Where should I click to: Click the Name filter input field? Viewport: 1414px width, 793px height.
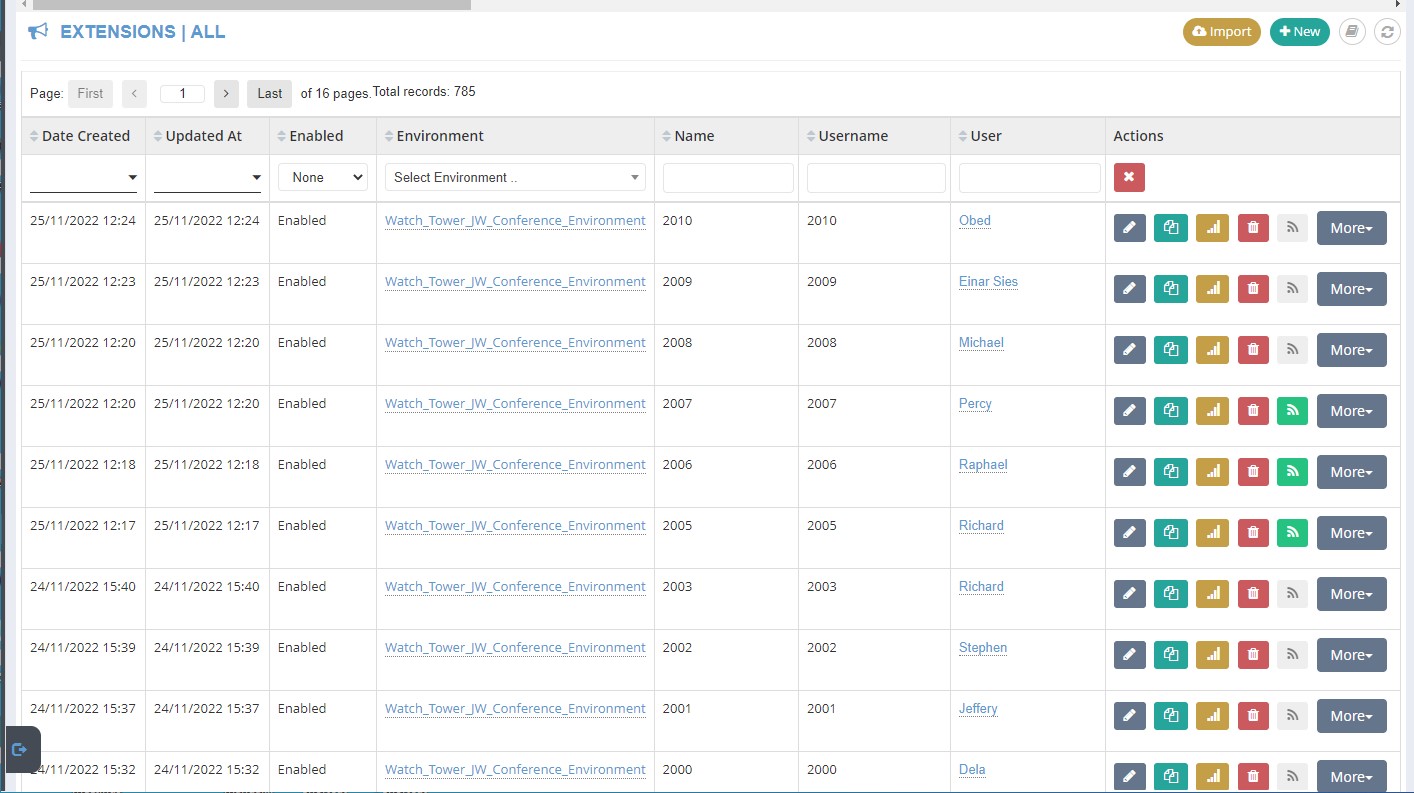tap(728, 178)
